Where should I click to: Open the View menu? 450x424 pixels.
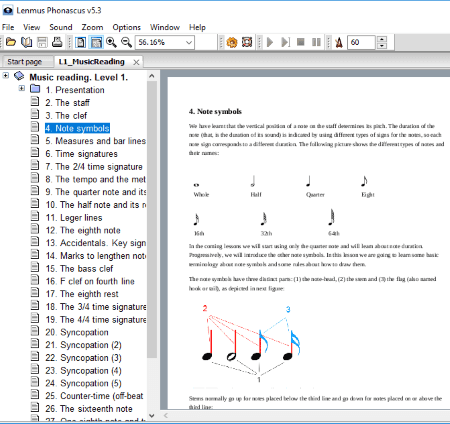click(32, 27)
